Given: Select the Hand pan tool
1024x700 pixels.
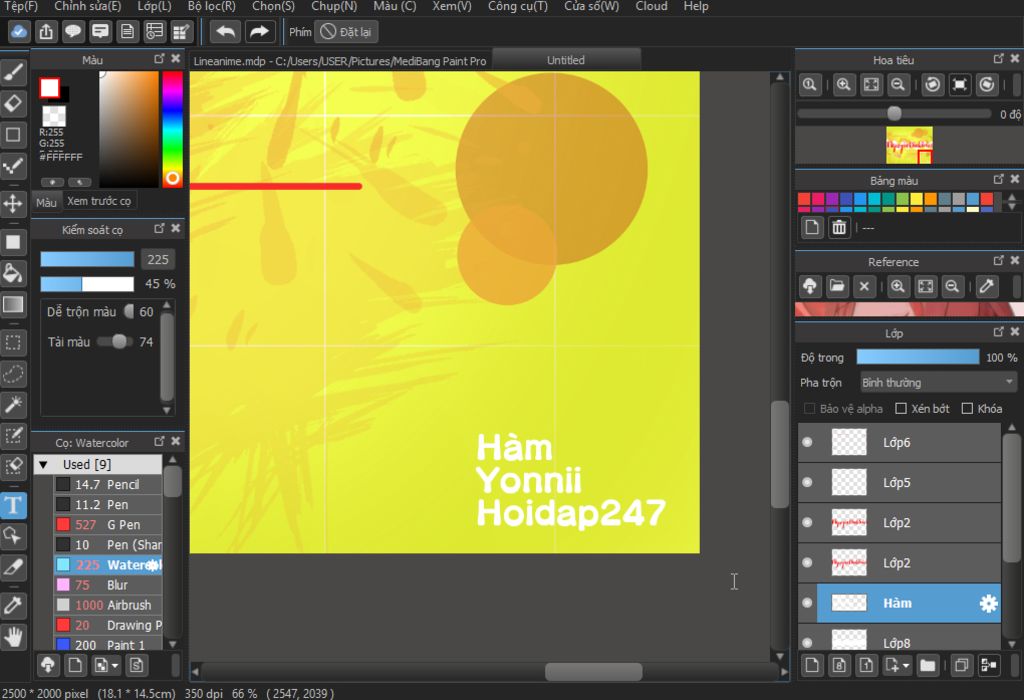Looking at the screenshot, I should click(13, 636).
